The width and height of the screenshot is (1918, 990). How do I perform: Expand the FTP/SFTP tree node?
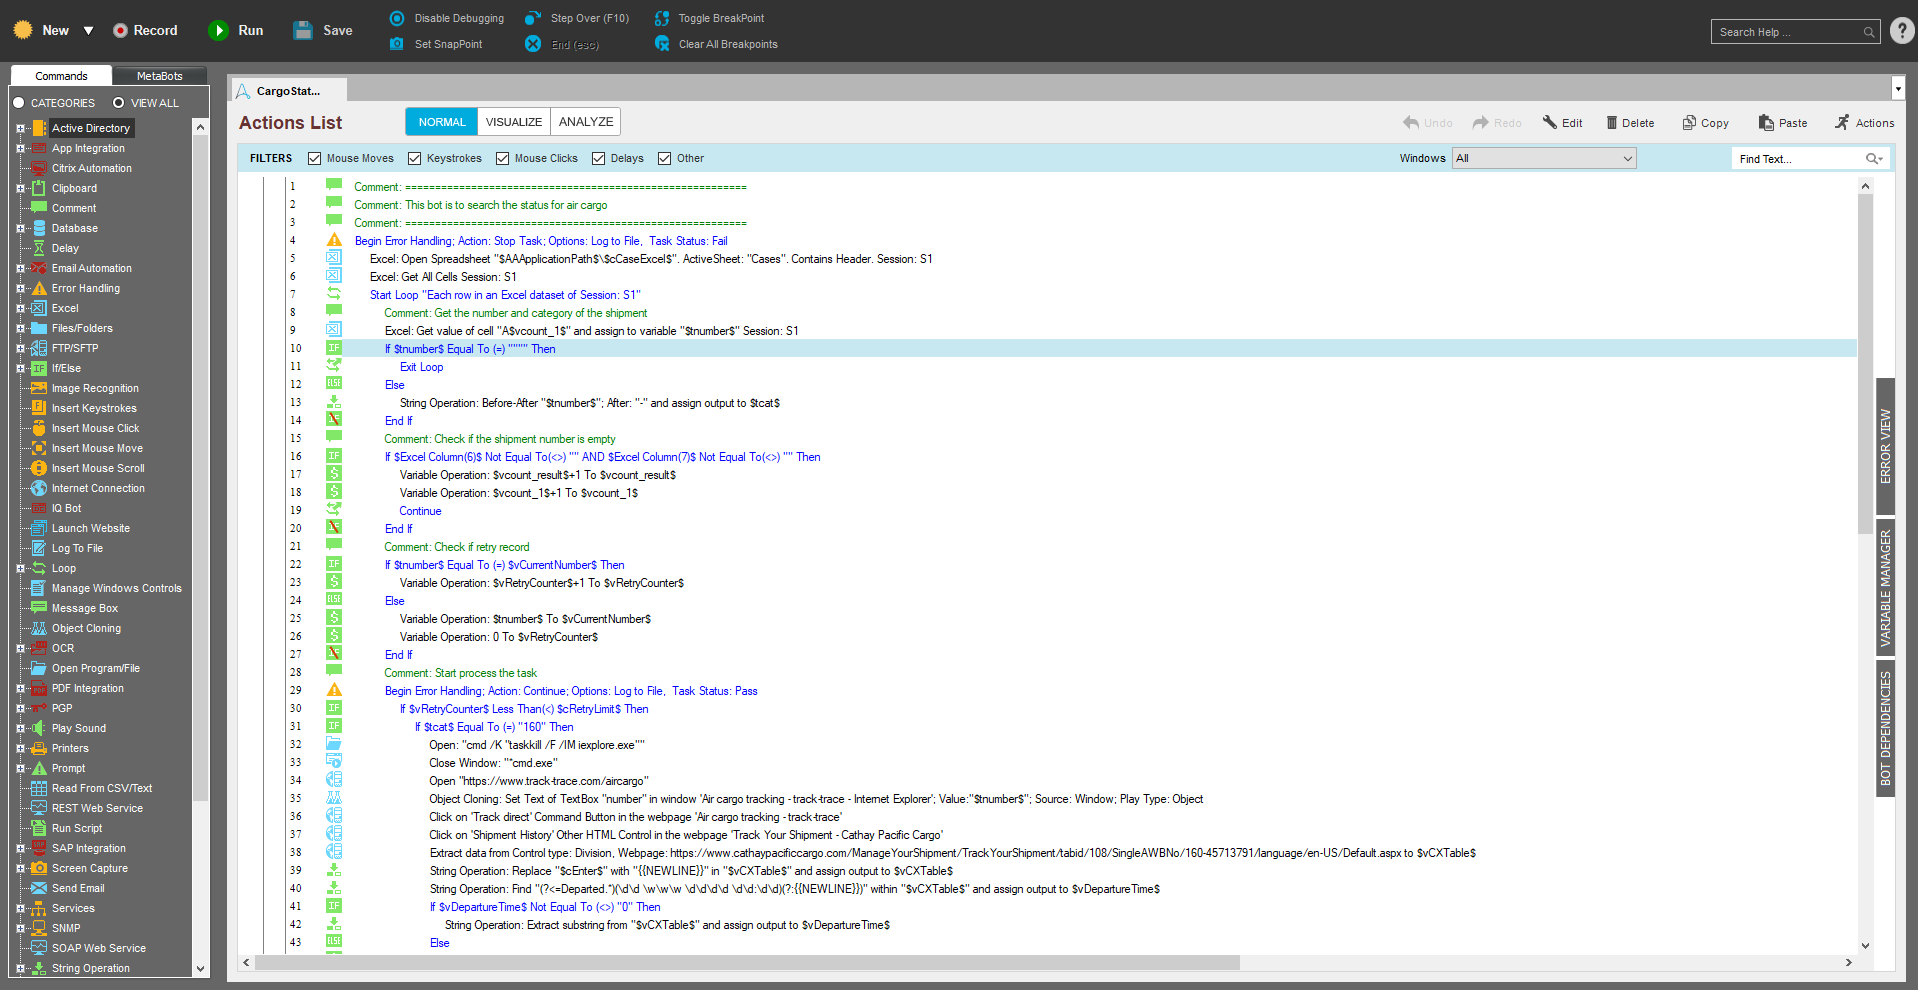20,348
